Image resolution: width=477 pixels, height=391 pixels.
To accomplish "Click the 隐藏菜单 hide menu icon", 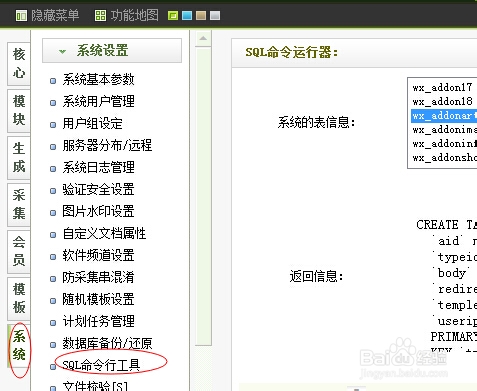I will point(21,15).
